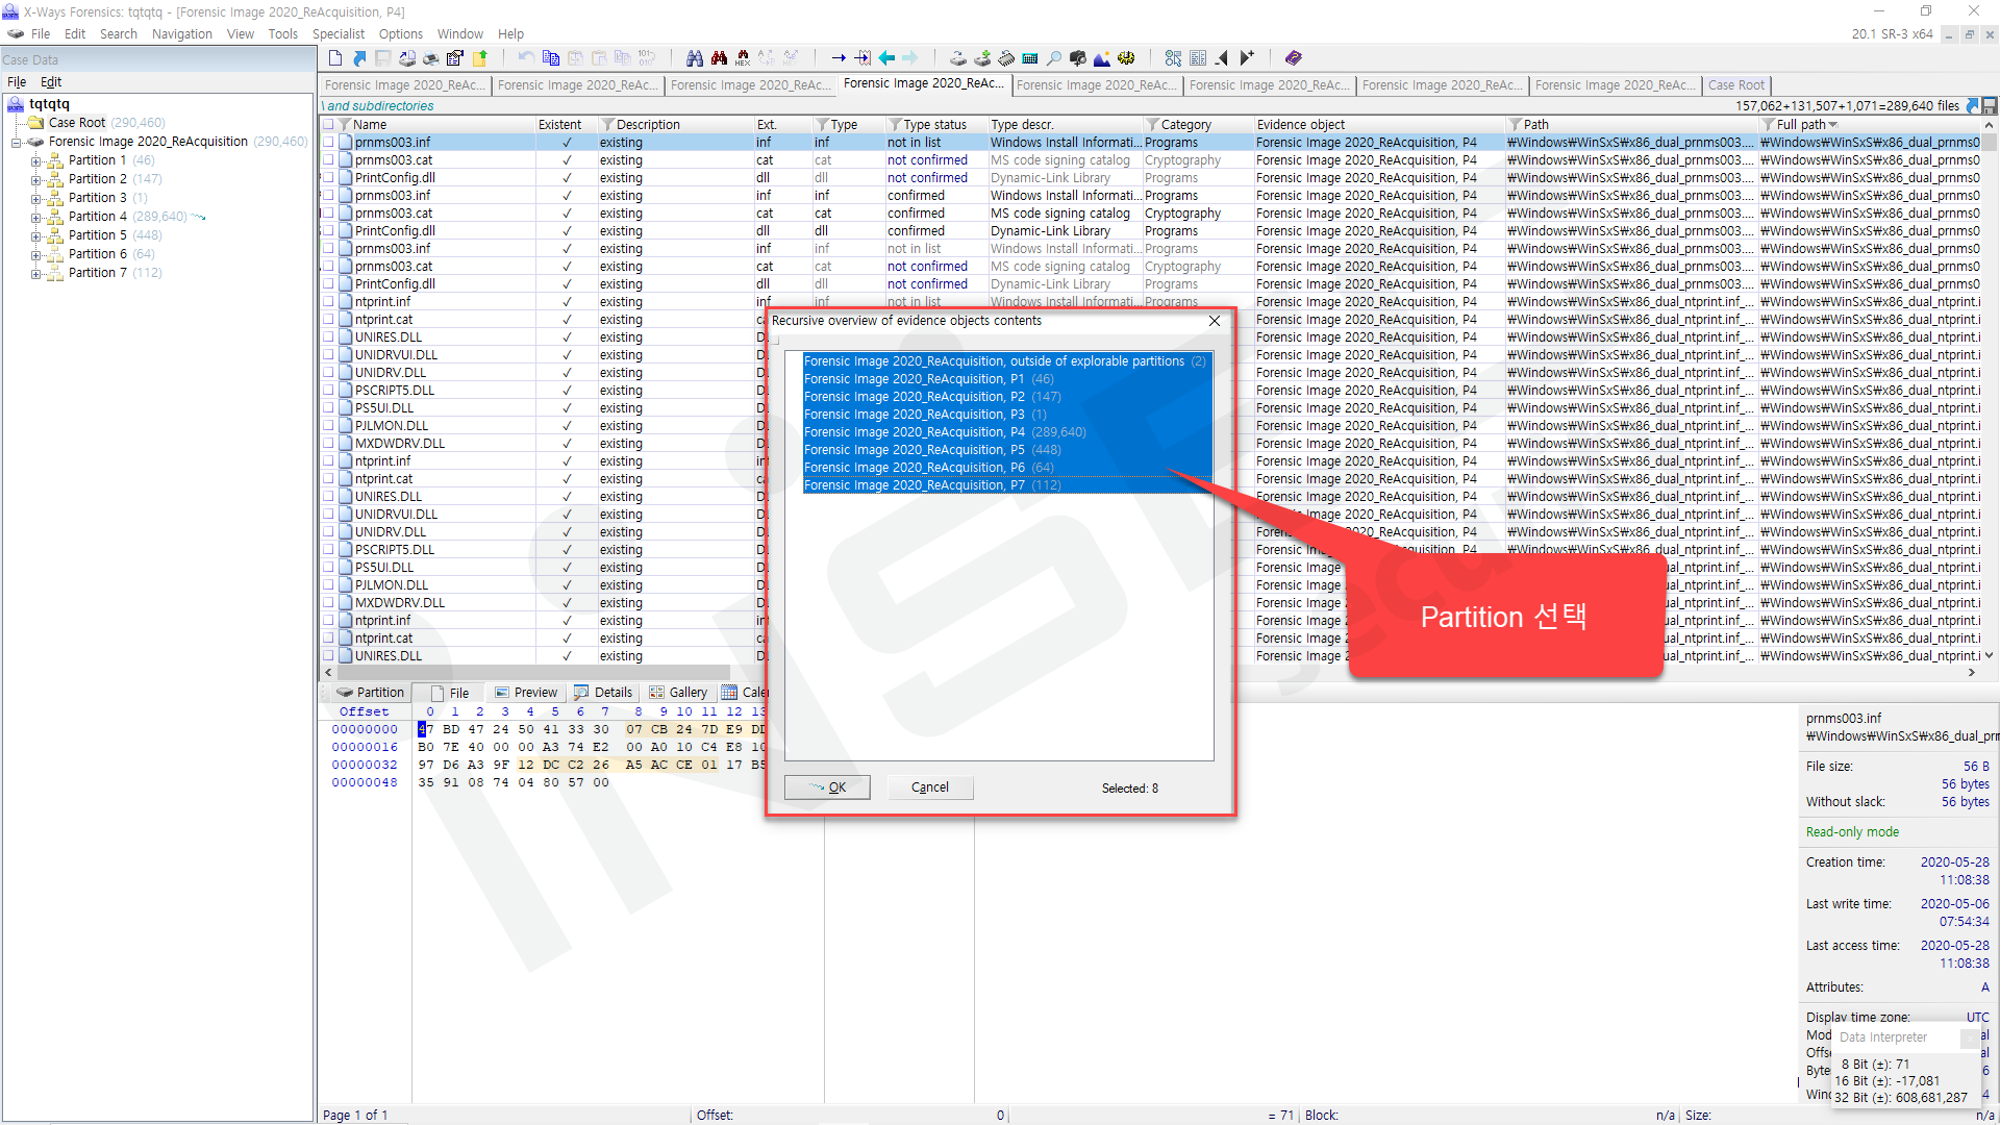Click the Calculator toolbar icon
The height and width of the screenshot is (1125, 2002).
pos(1030,58)
